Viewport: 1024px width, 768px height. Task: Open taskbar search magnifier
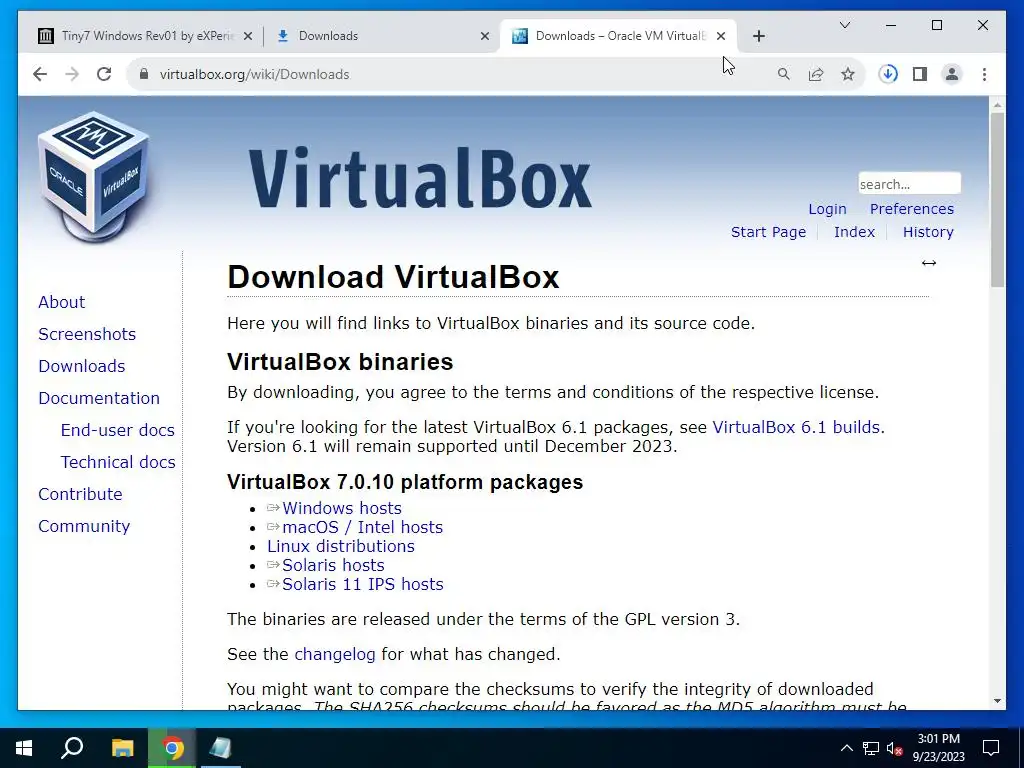(72, 748)
